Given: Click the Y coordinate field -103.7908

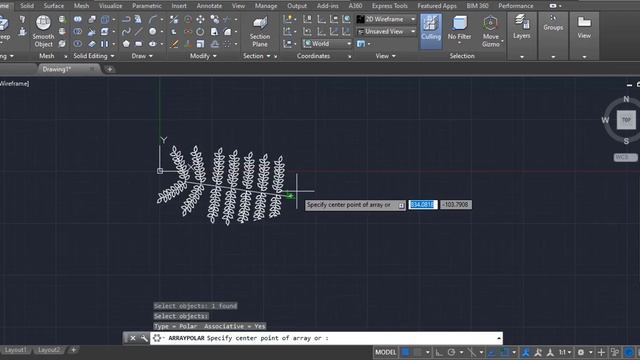Looking at the screenshot, I should (x=456, y=204).
